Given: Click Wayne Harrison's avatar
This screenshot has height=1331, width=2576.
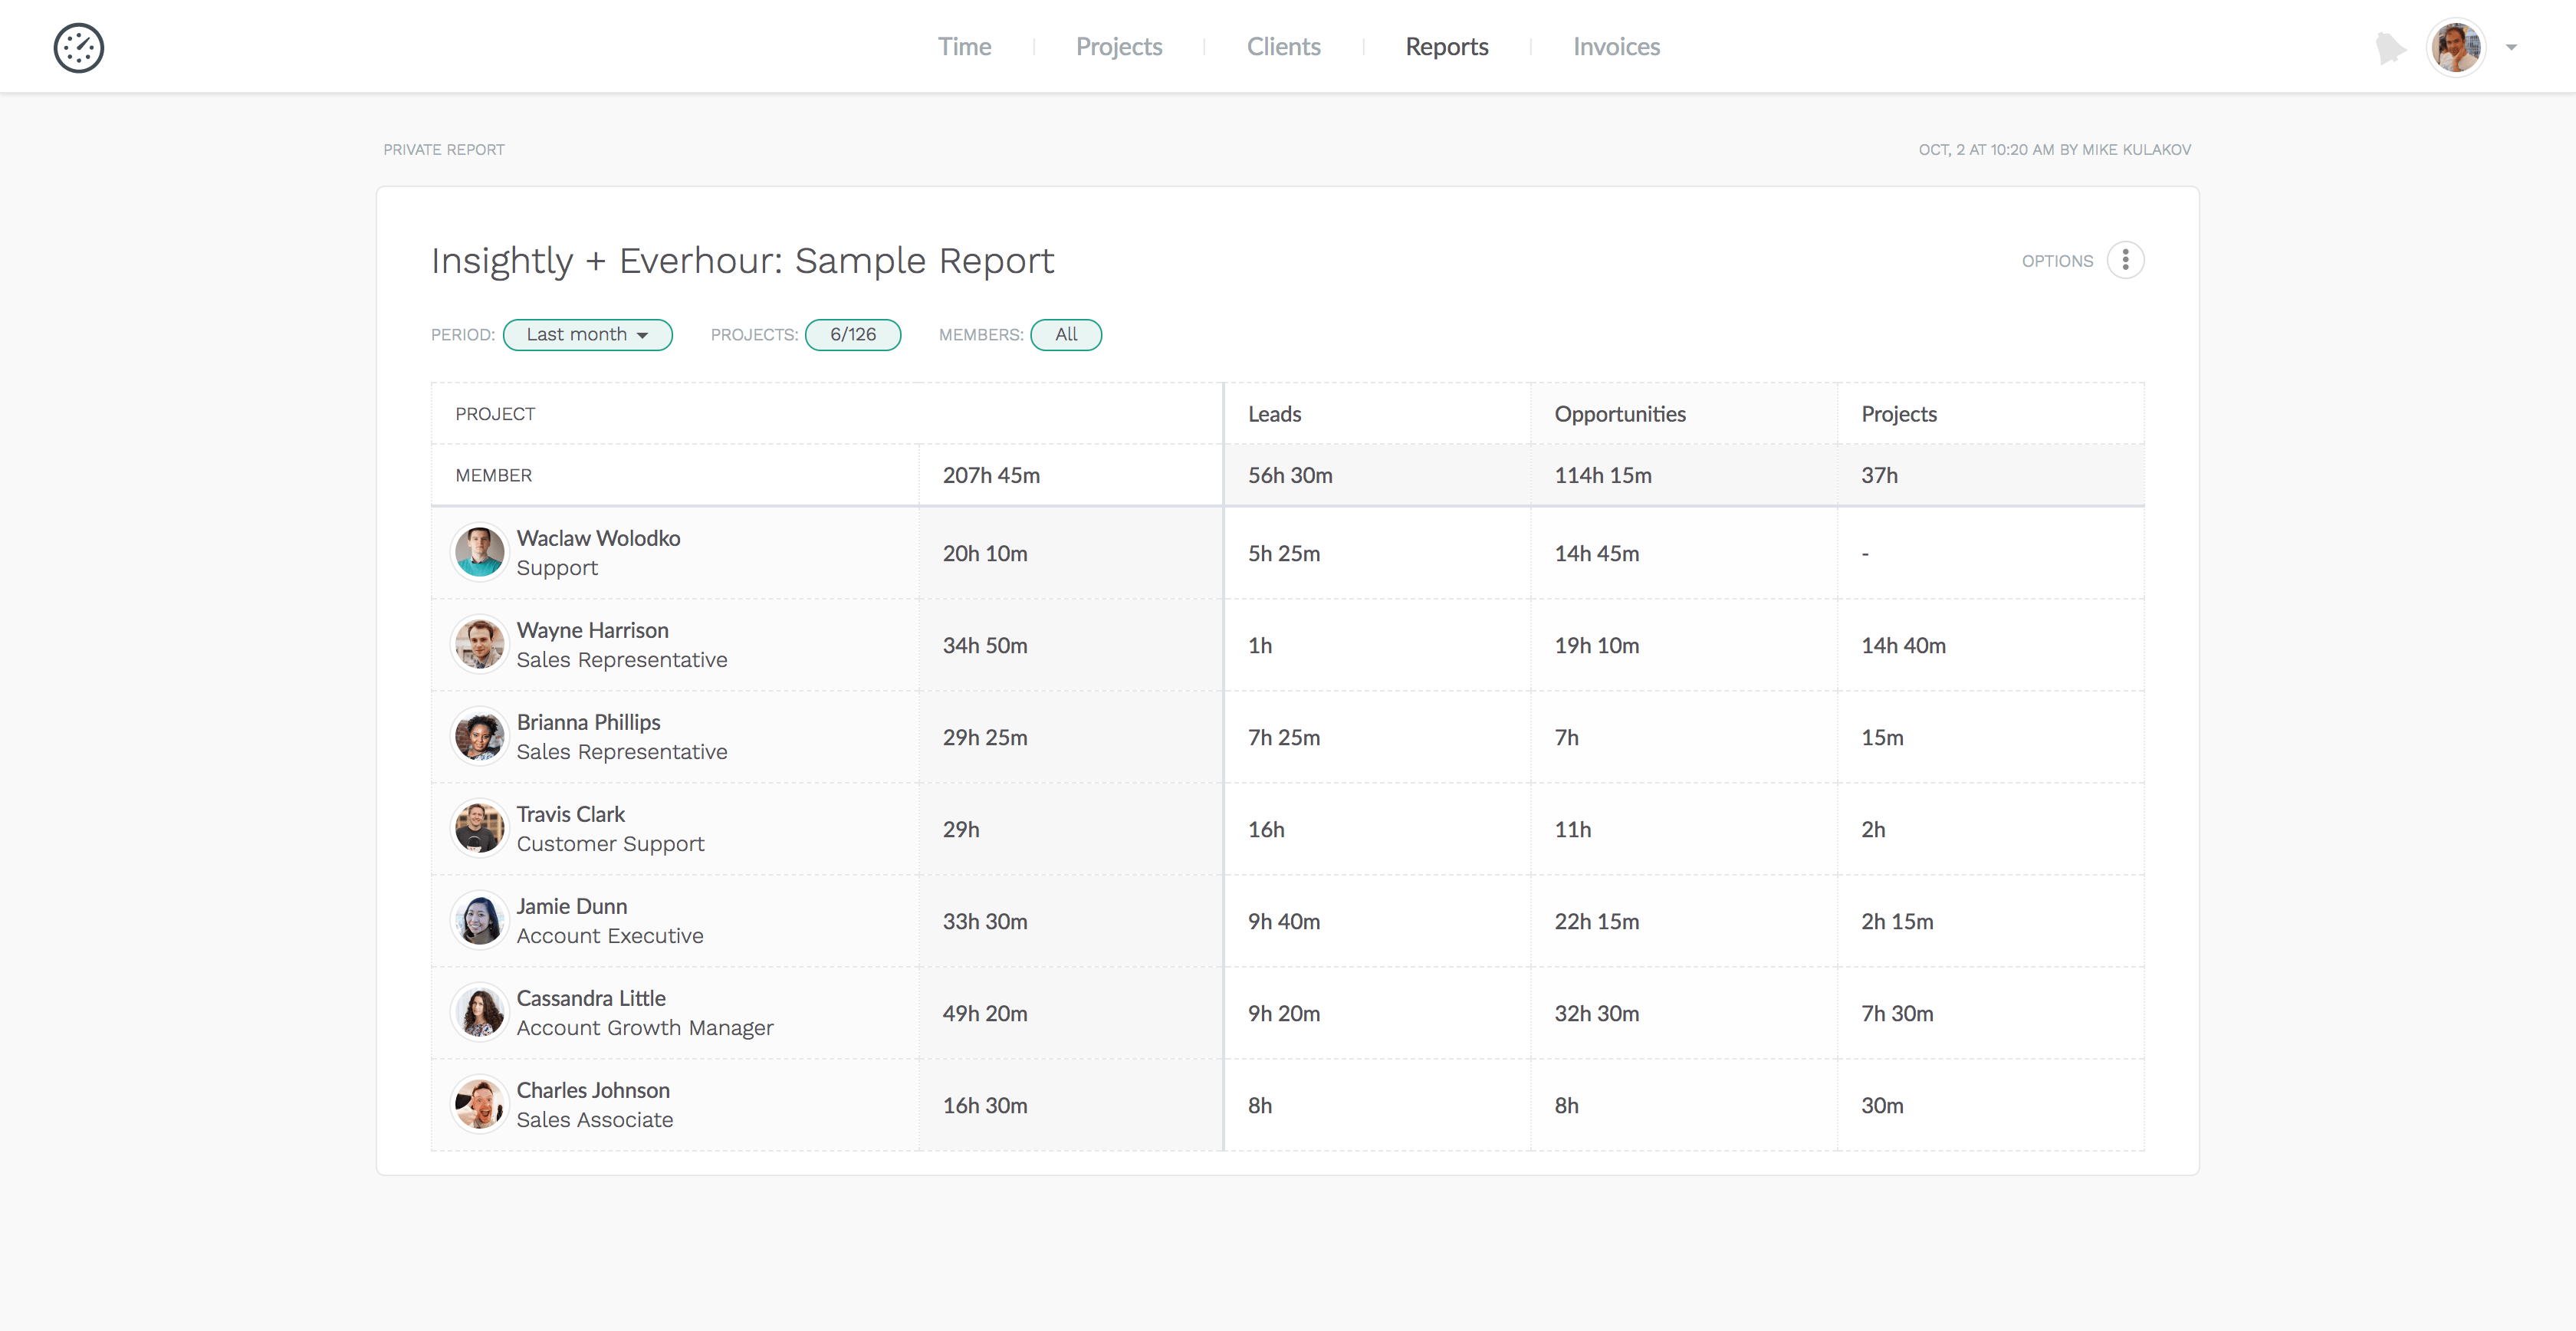Looking at the screenshot, I should click(x=479, y=644).
